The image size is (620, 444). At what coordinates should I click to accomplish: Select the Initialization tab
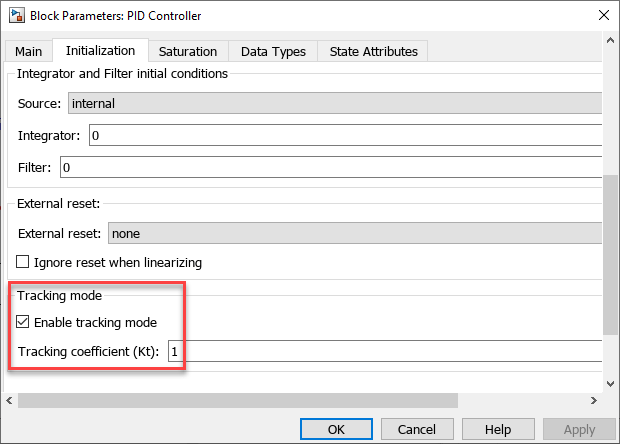[x=100, y=51]
